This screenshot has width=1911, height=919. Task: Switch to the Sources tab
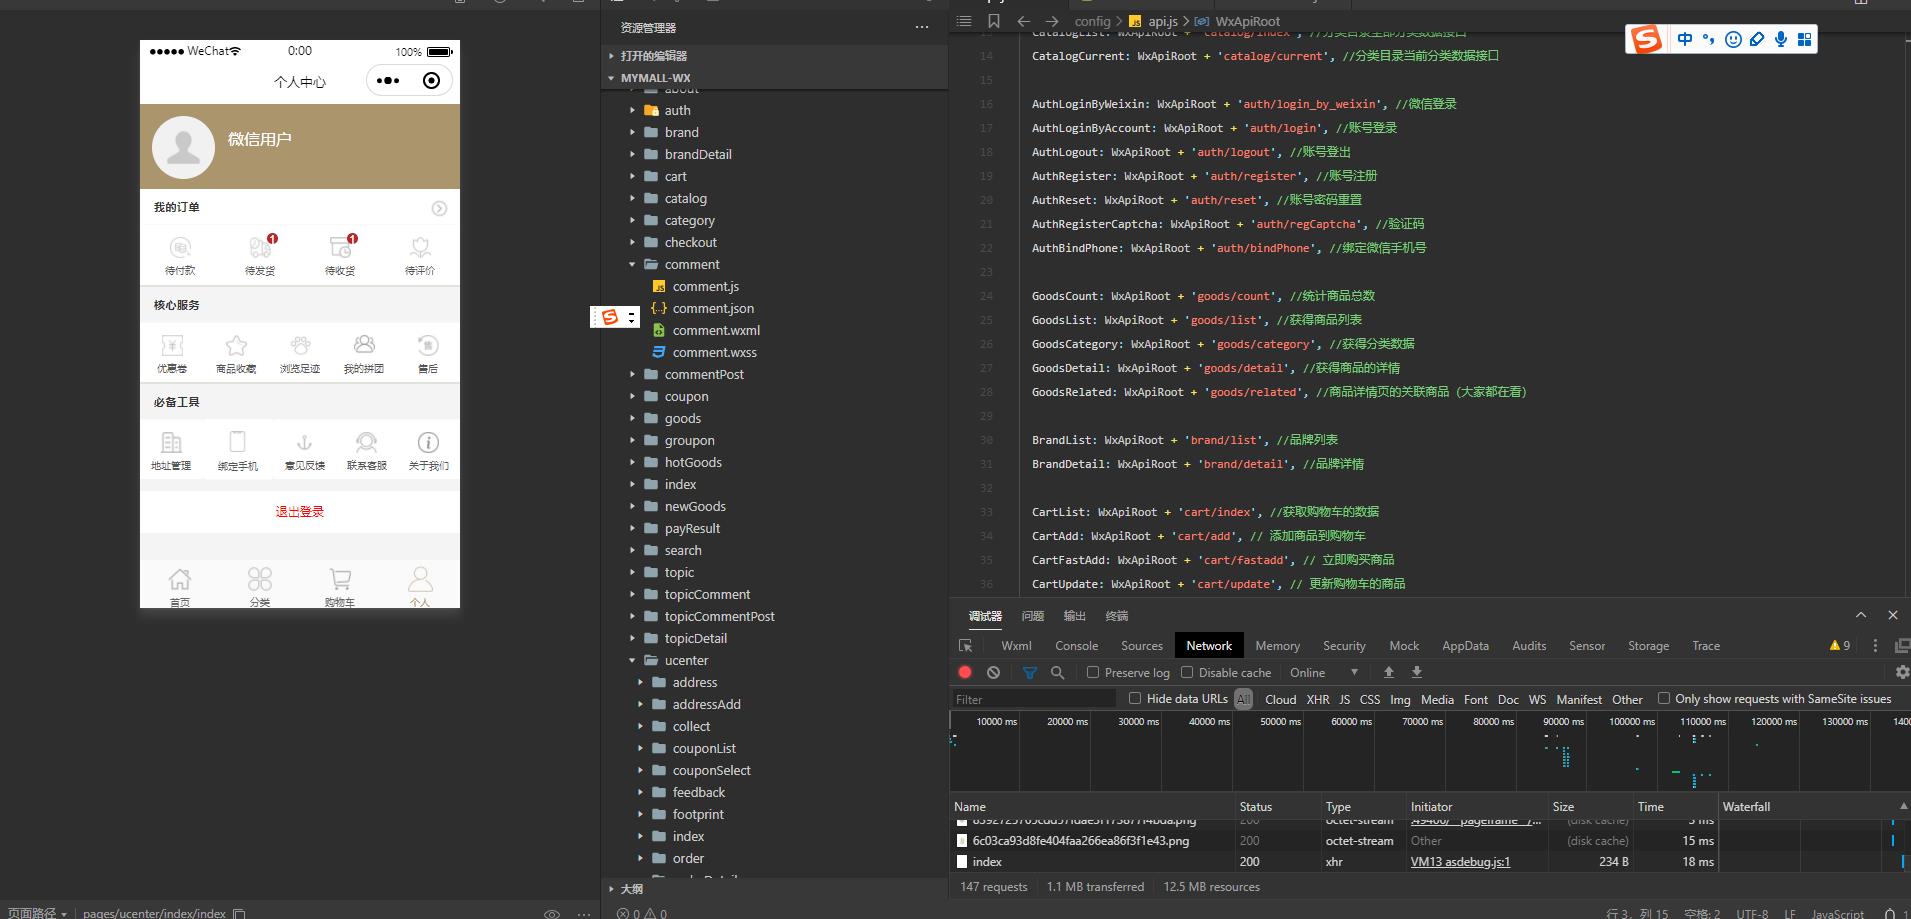click(x=1141, y=646)
